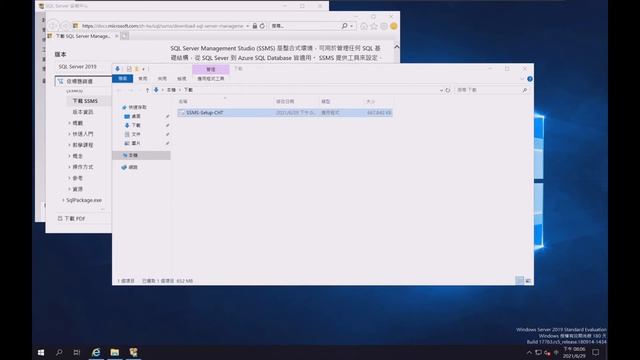Open taskbar Search magnifier
Screen dimensions: 640x360
(59, 352)
